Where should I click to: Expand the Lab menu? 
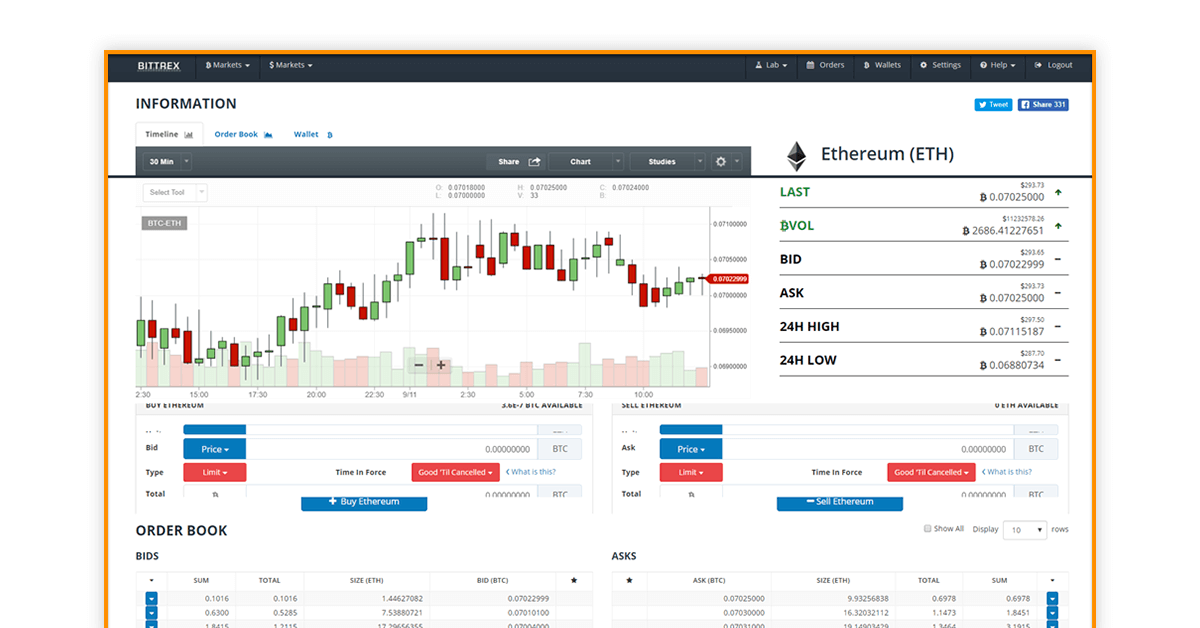click(771, 66)
